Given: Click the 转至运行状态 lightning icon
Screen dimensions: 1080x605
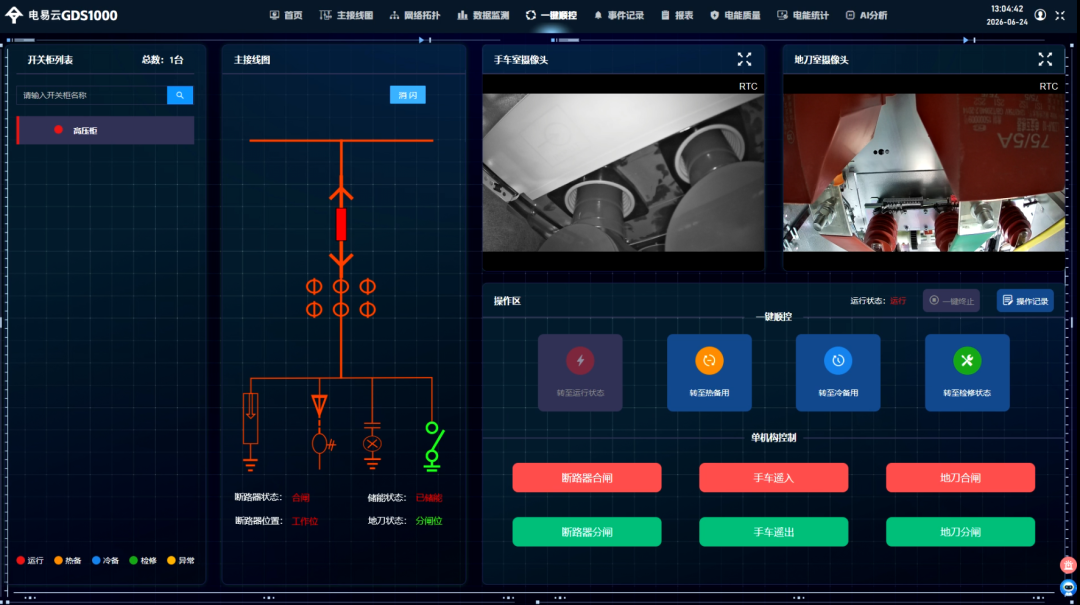Looking at the screenshot, I should pyautogui.click(x=580, y=360).
